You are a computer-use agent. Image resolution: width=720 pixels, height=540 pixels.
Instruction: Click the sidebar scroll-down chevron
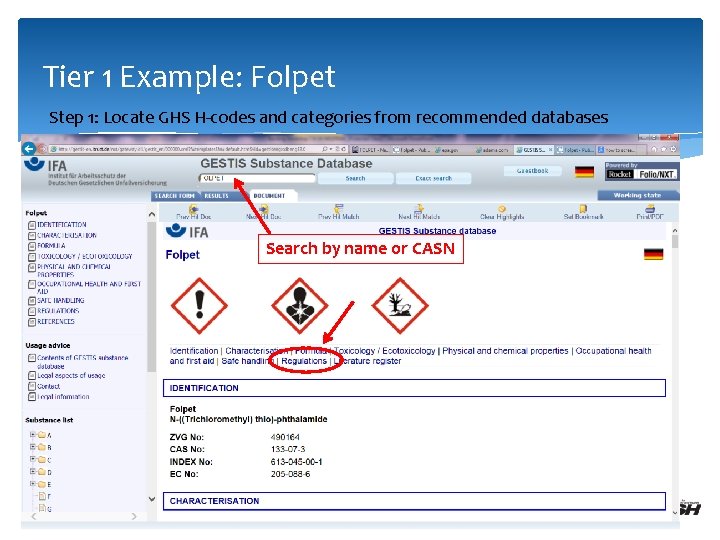(x=152, y=499)
